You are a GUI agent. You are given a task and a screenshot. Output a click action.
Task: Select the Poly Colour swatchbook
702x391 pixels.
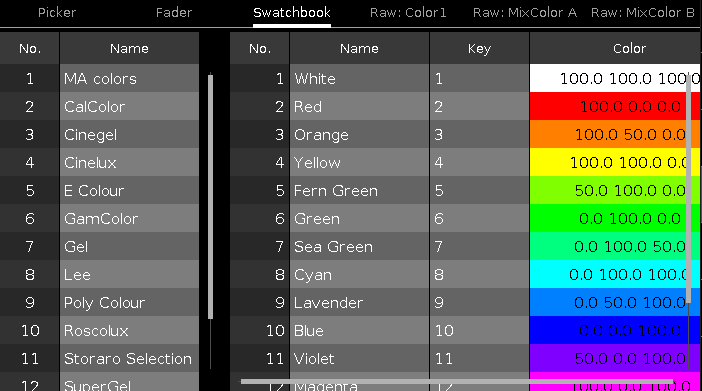coord(129,302)
